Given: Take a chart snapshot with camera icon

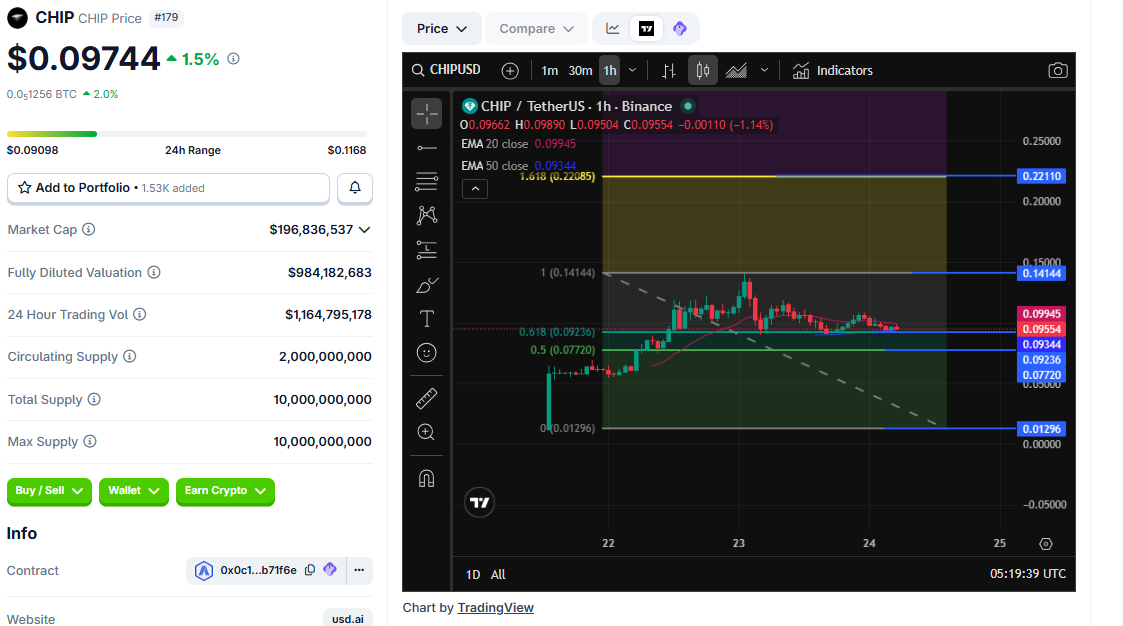Looking at the screenshot, I should click(x=1058, y=70).
